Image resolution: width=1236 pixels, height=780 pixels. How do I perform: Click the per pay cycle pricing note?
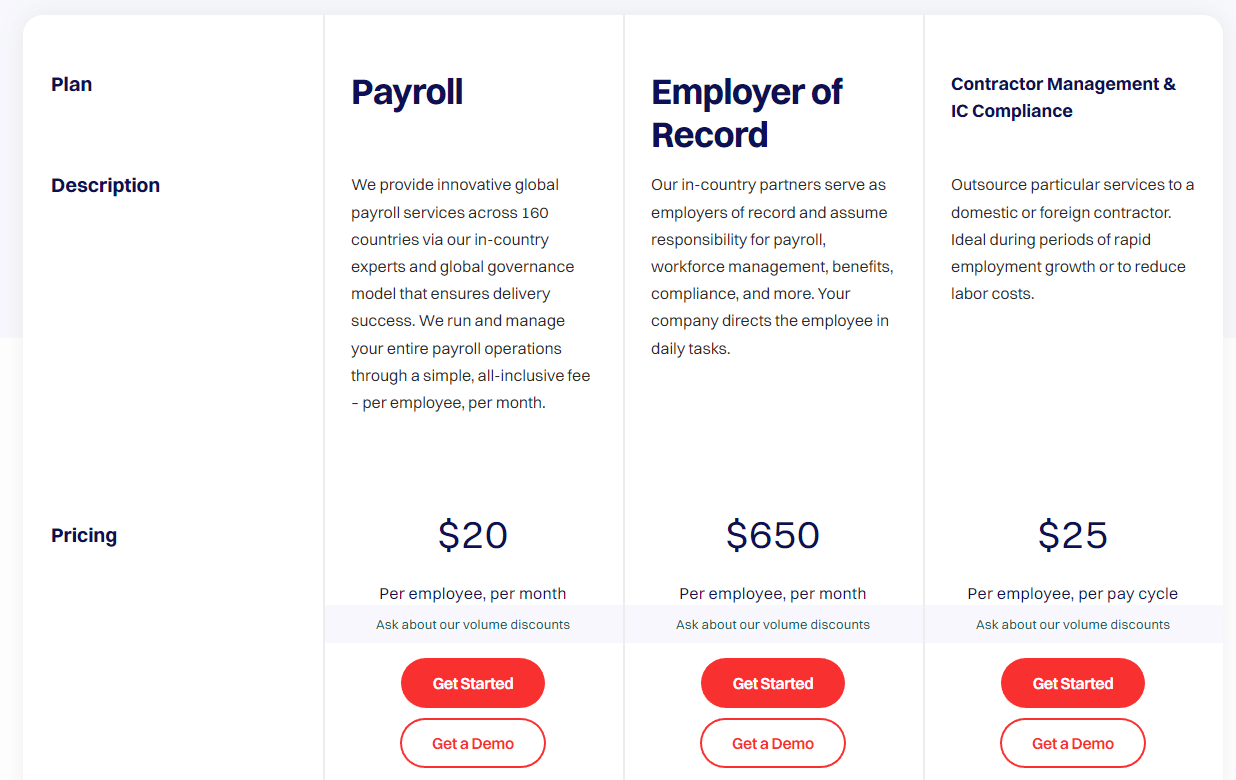[x=1072, y=593]
